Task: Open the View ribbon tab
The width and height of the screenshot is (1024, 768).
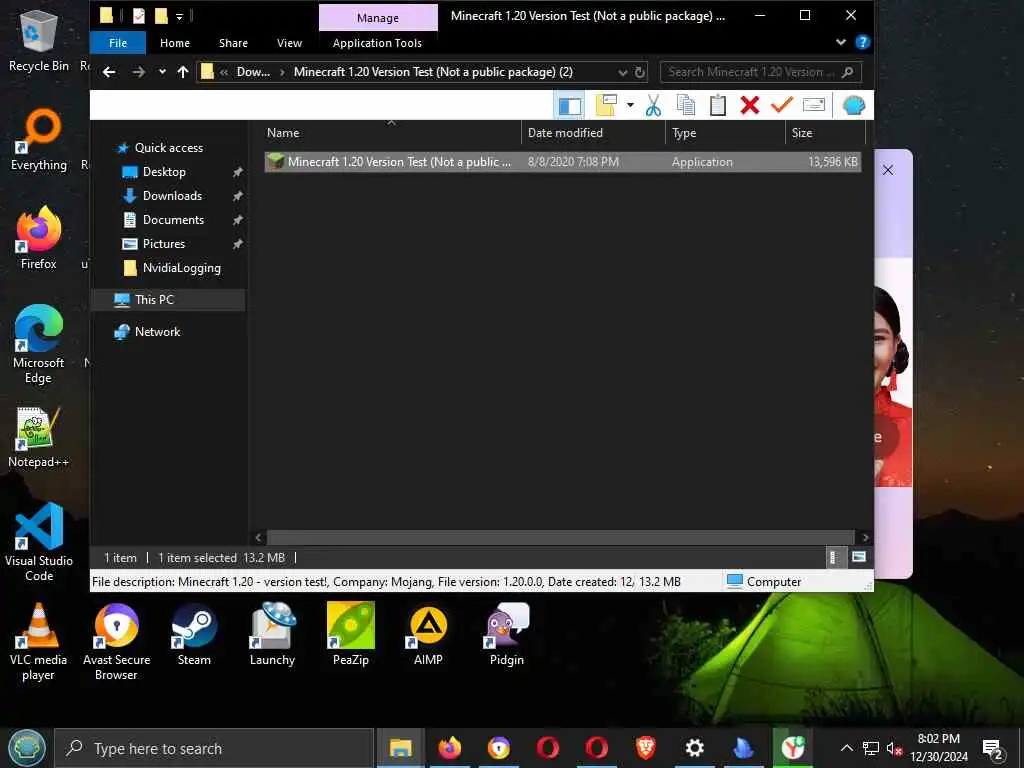Action: click(x=289, y=43)
